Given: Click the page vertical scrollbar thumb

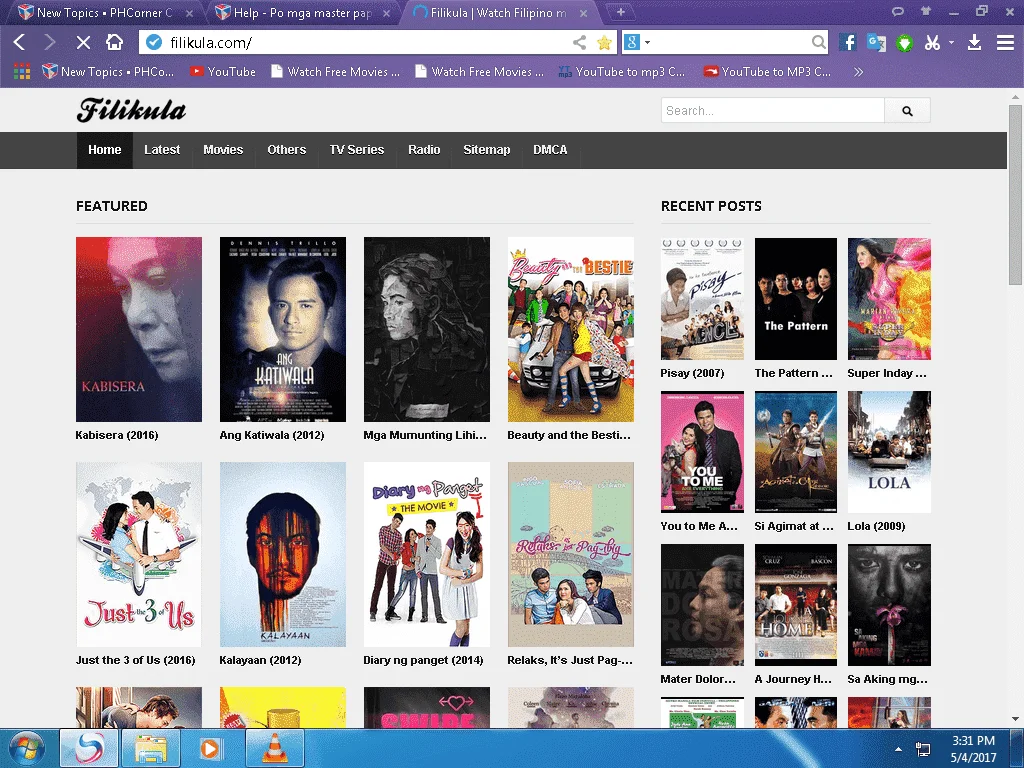Looking at the screenshot, I should pyautogui.click(x=1015, y=196).
